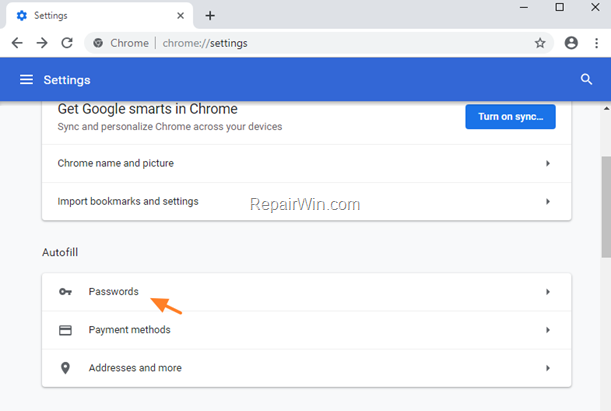Image resolution: width=611 pixels, height=411 pixels.
Task: Maximize the Chrome window
Action: [x=560, y=7]
